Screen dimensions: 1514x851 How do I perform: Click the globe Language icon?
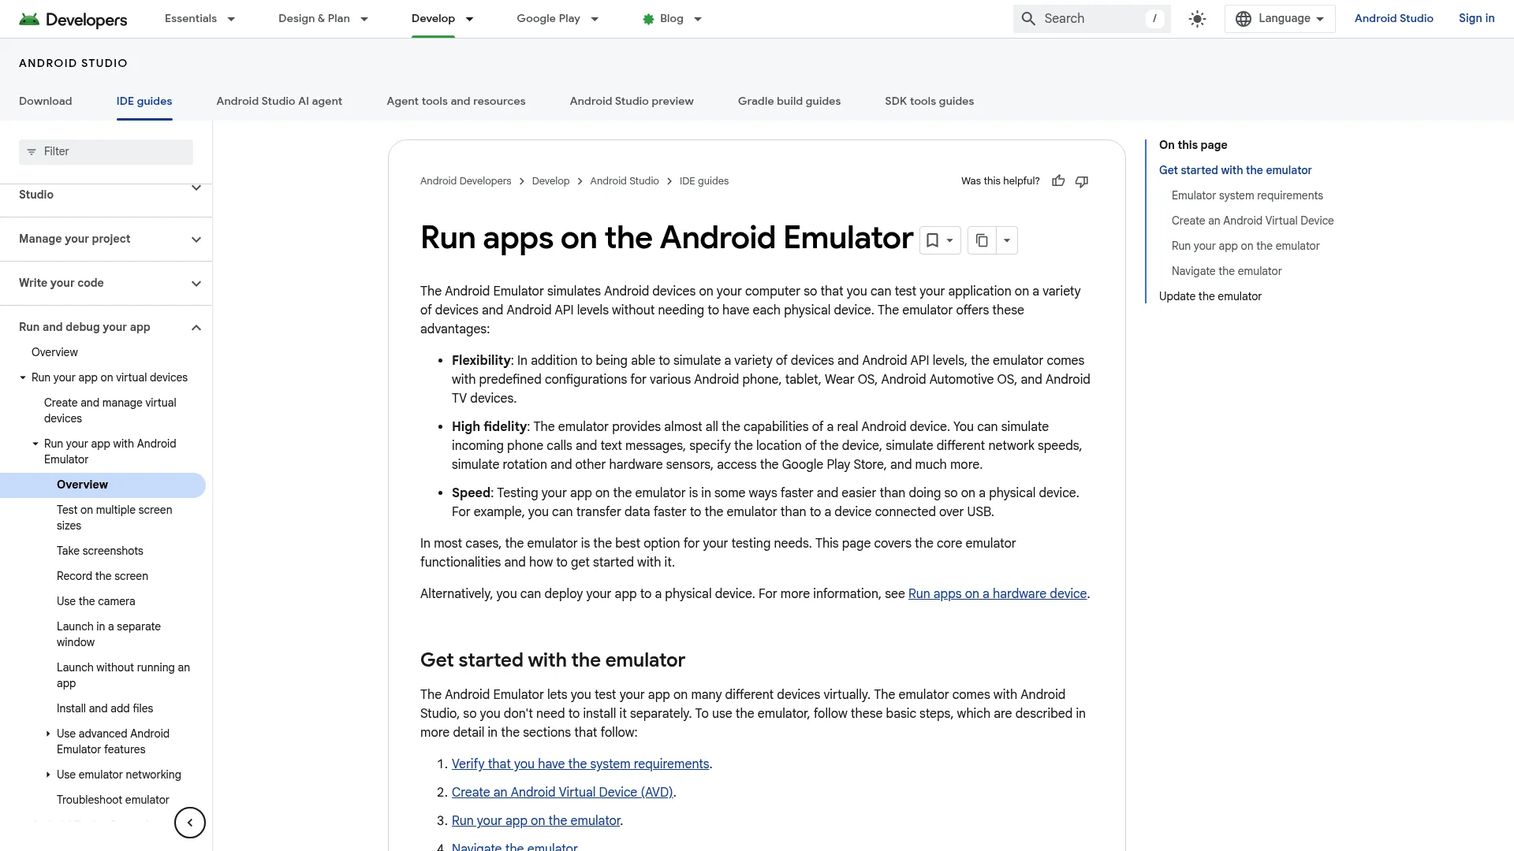[1243, 19]
